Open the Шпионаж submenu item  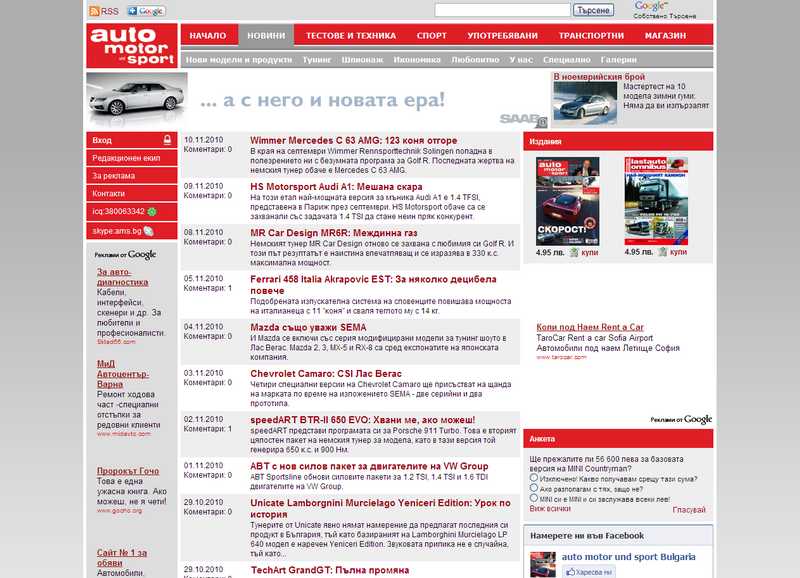(x=362, y=60)
